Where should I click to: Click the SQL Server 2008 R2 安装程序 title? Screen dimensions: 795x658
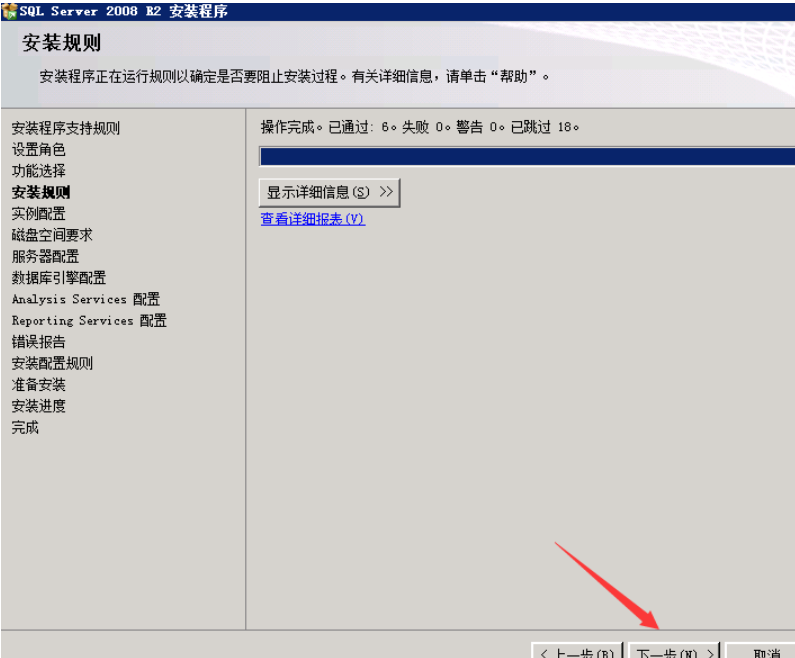click(124, 11)
